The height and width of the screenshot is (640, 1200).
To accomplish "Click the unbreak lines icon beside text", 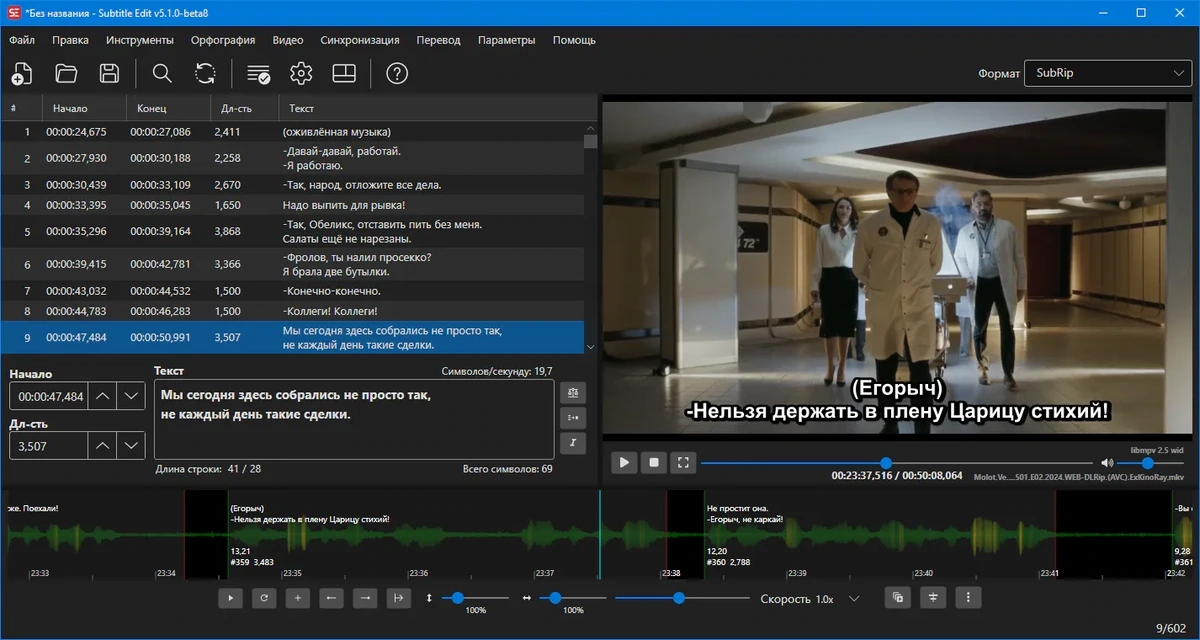I will 573,417.
